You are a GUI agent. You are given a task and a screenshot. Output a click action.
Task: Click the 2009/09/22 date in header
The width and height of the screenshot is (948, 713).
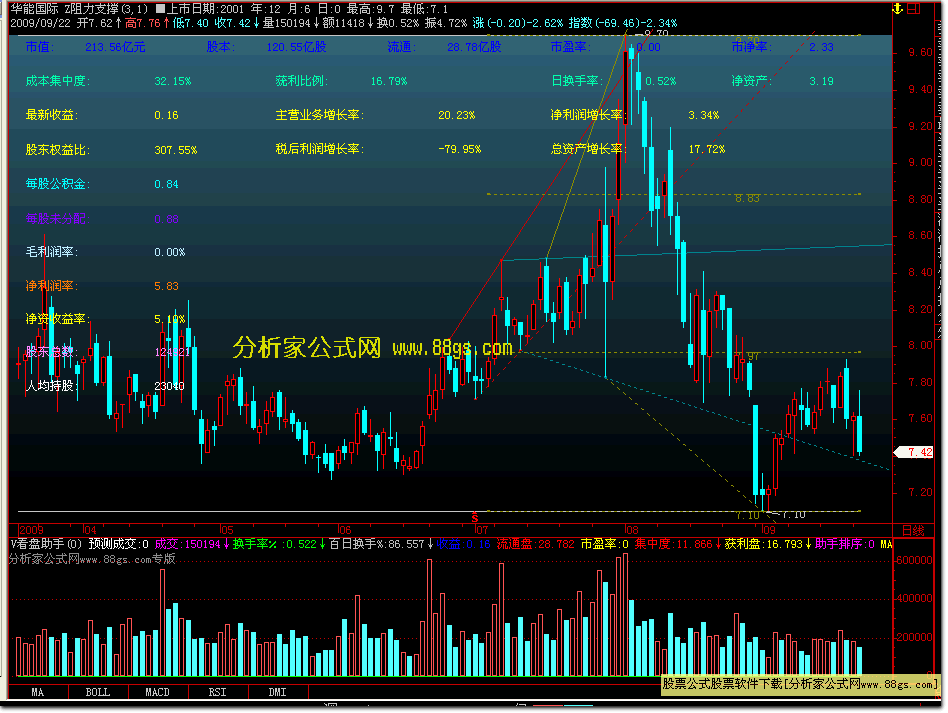coord(40,23)
